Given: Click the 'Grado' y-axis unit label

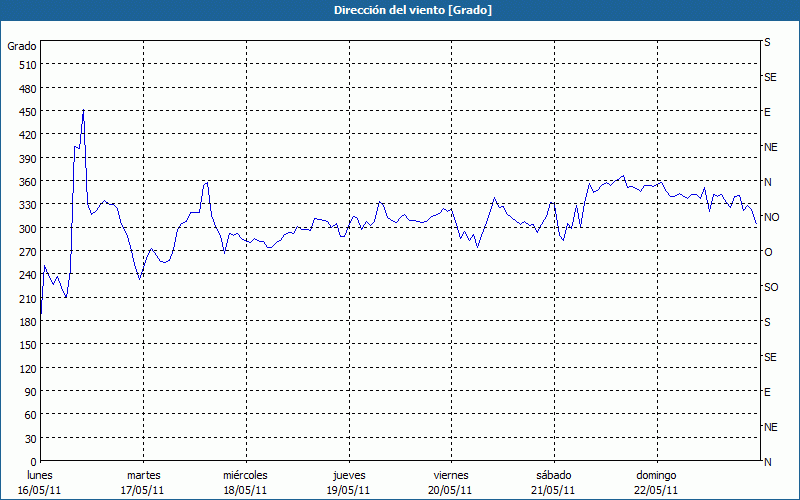Looking at the screenshot, I should click(22, 46).
